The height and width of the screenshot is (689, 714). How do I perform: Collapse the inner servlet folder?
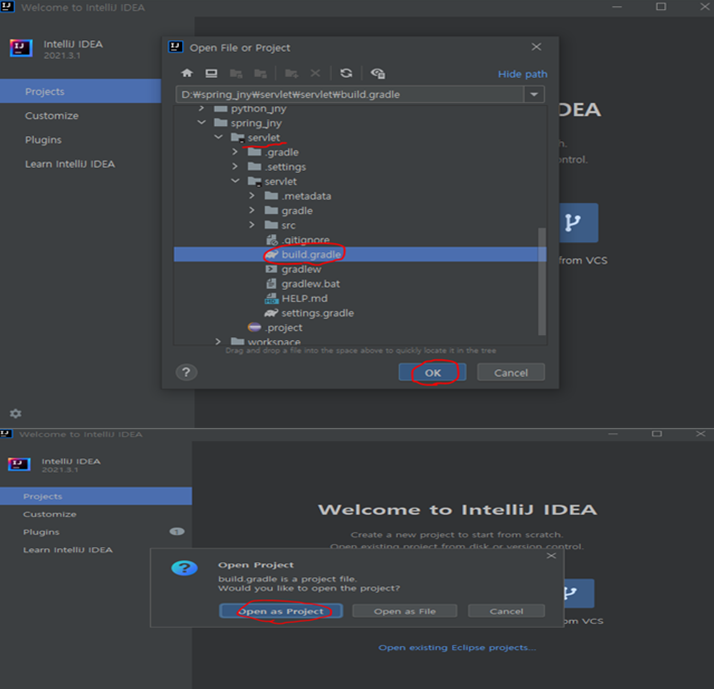235,181
